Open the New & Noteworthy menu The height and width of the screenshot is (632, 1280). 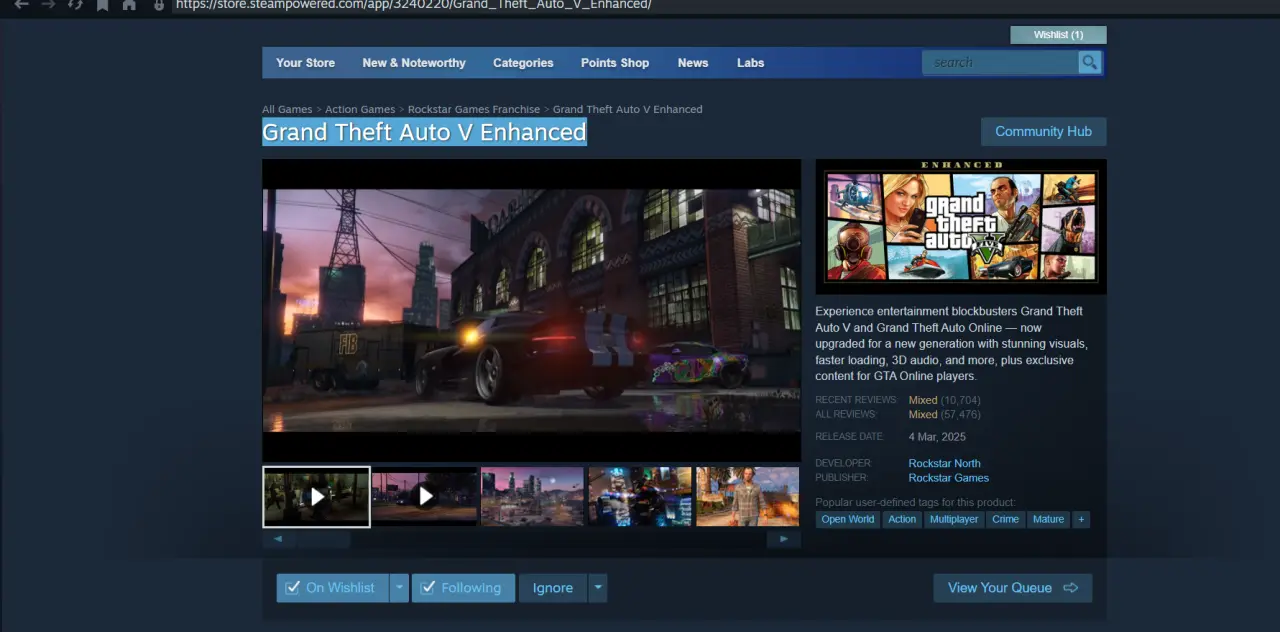(414, 62)
